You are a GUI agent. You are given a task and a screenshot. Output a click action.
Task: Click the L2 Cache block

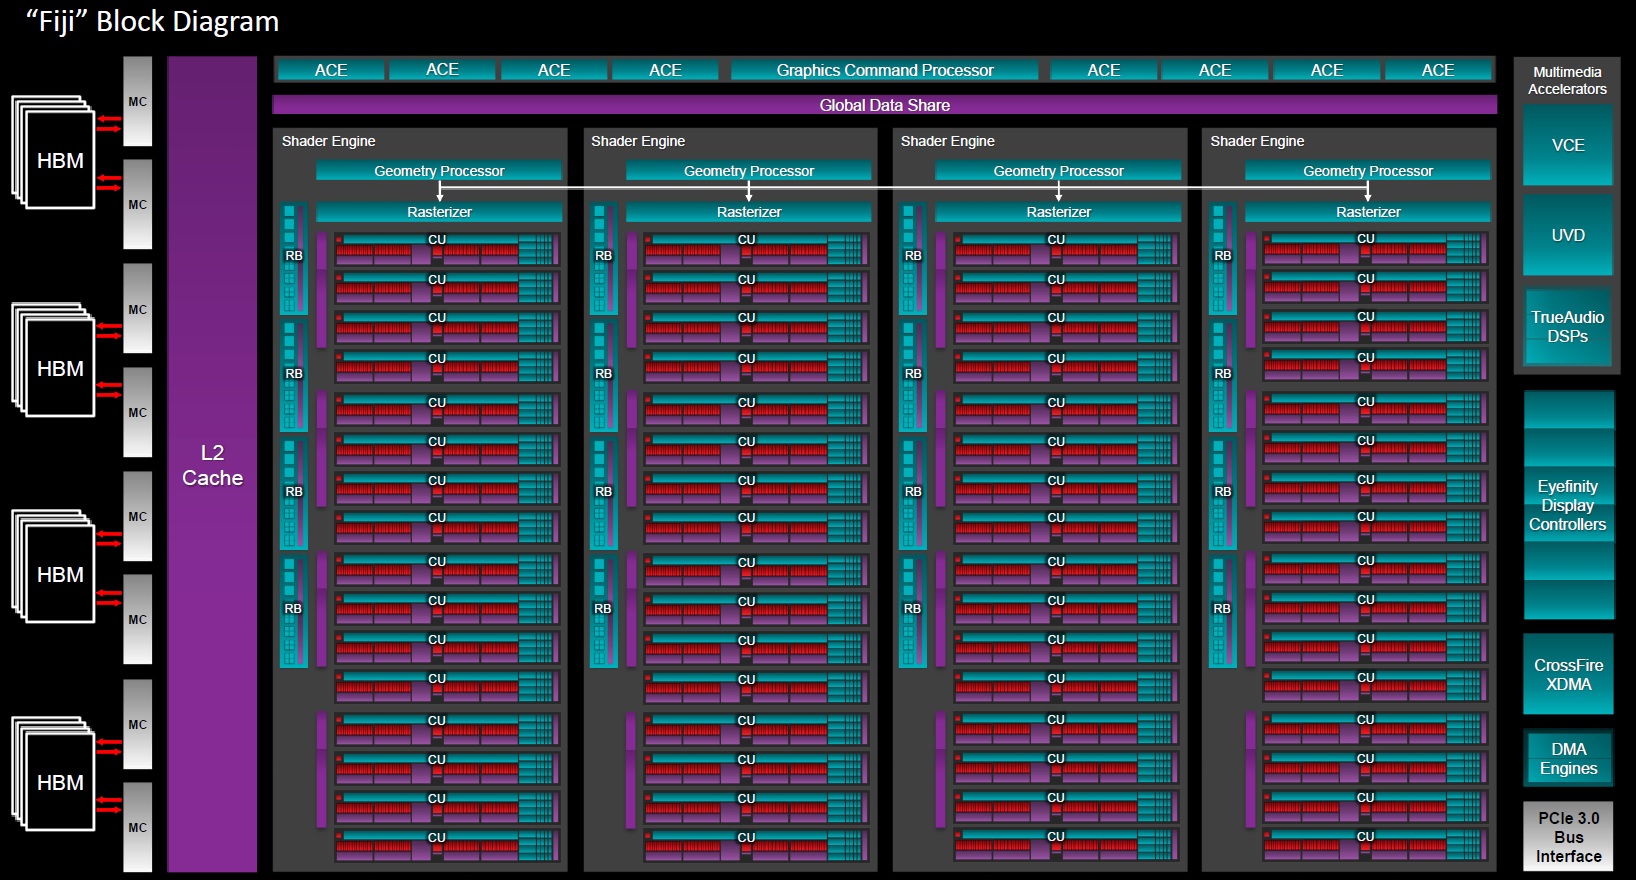click(x=212, y=464)
